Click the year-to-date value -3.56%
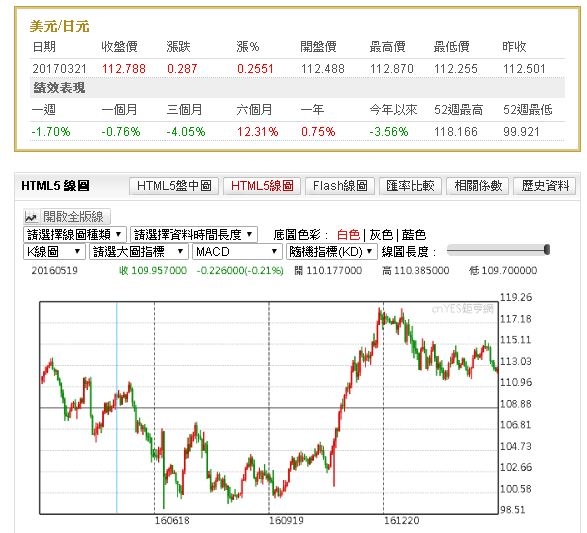Viewport: 587px width, 533px height. pos(389,132)
